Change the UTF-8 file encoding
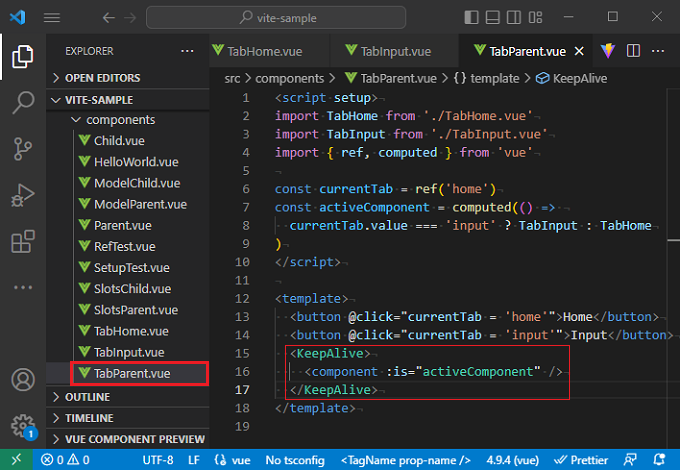The height and width of the screenshot is (470, 680). [158, 460]
